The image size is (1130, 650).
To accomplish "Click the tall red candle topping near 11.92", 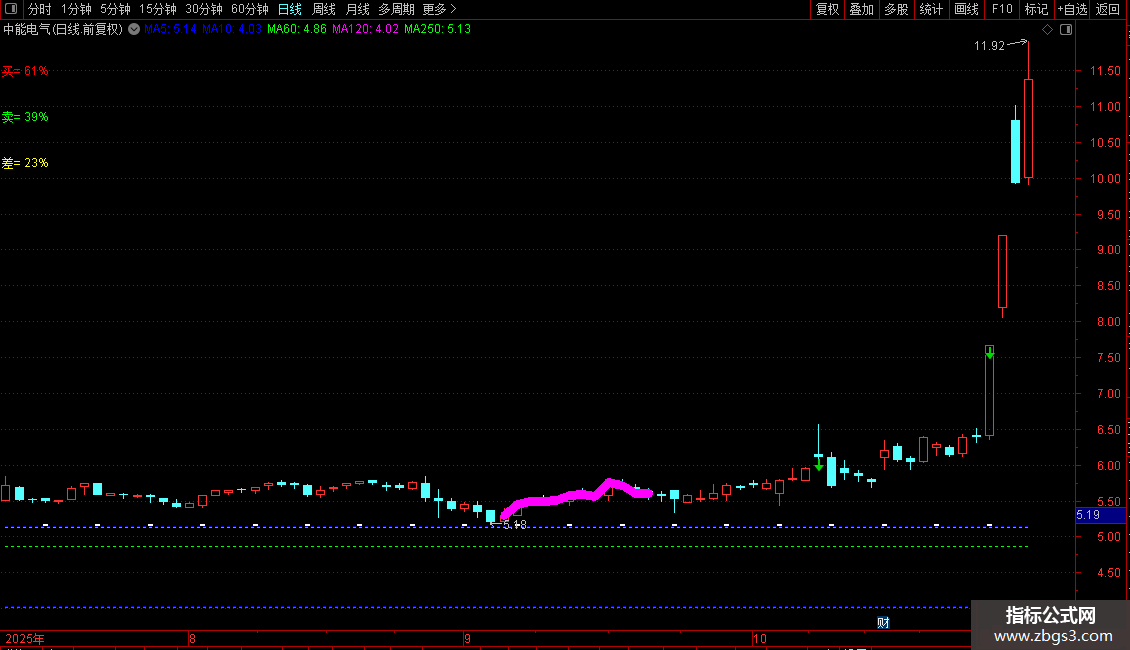I will coord(1028,128).
